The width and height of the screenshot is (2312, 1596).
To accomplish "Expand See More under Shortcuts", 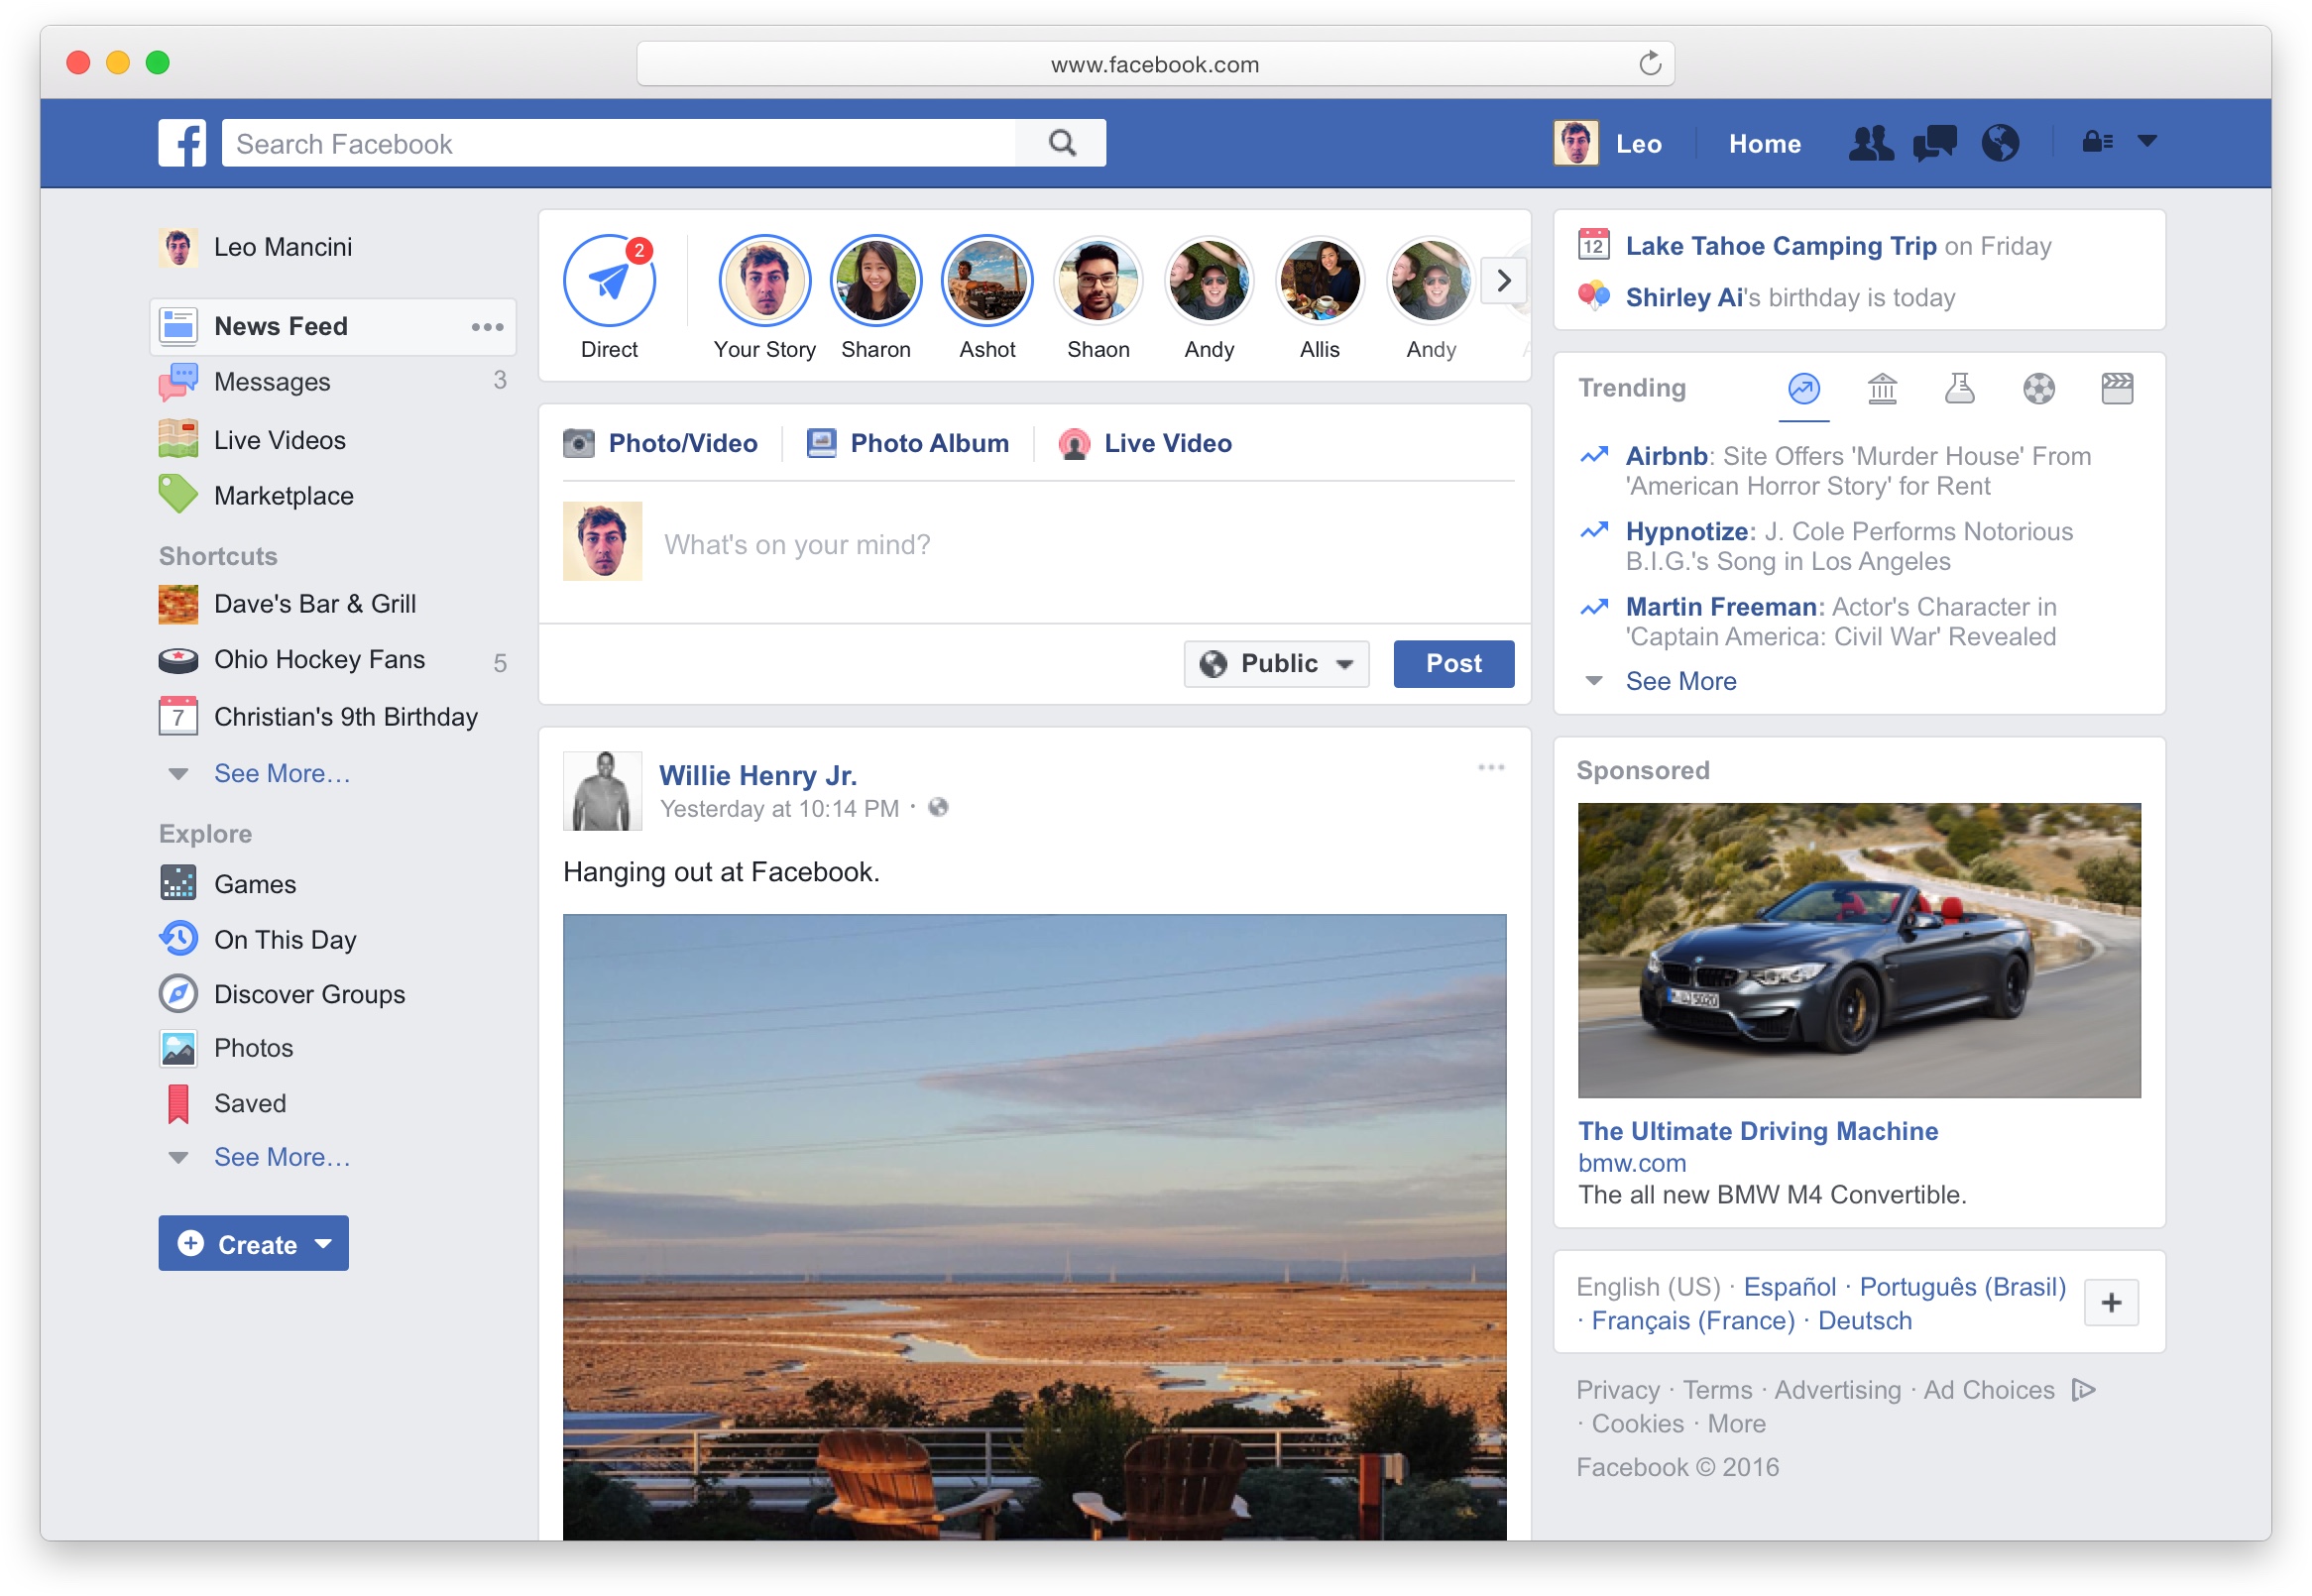I will point(281,774).
